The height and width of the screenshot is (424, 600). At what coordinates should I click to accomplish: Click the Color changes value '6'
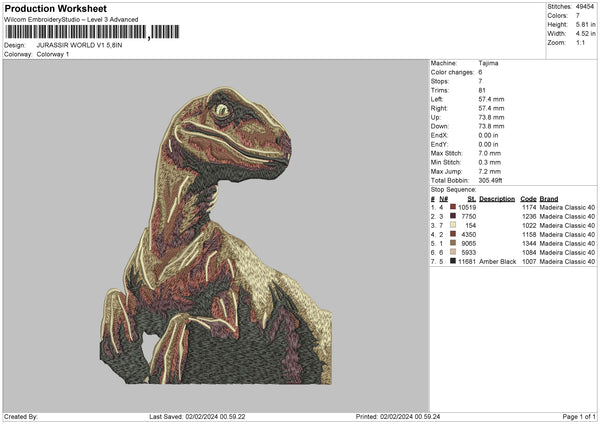480,72
